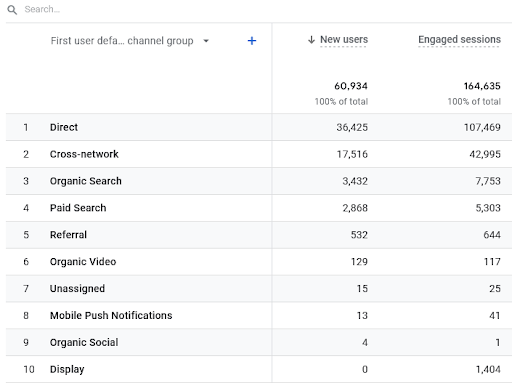Click total New users value 60,934
Screen dimensions: 512x391
coord(351,86)
